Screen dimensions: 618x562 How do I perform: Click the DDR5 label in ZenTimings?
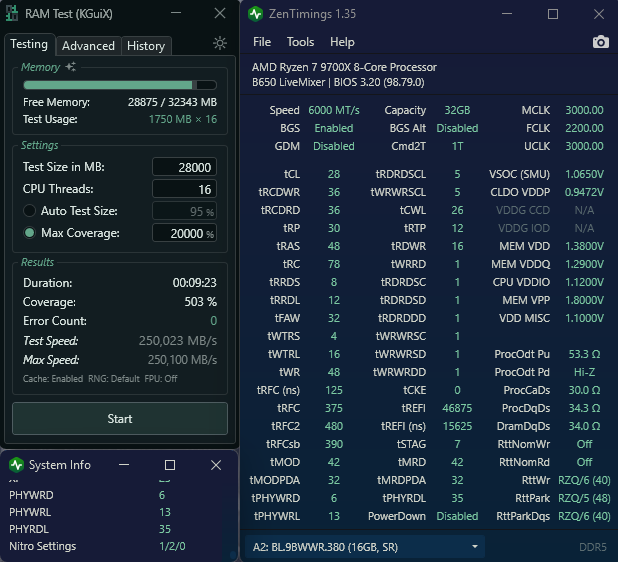click(x=593, y=547)
